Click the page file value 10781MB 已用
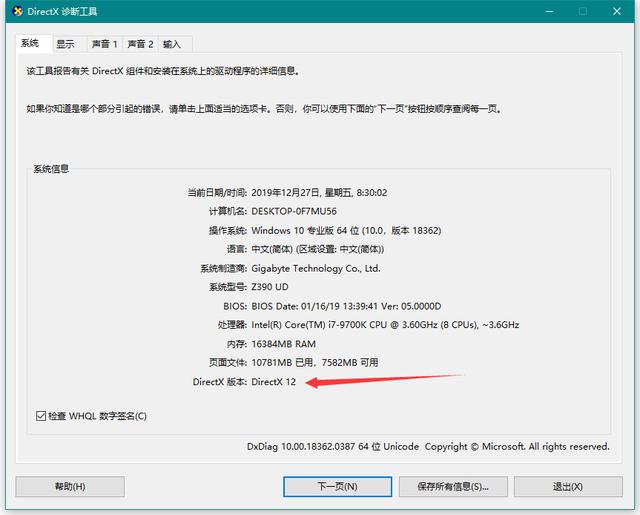 click(x=315, y=362)
